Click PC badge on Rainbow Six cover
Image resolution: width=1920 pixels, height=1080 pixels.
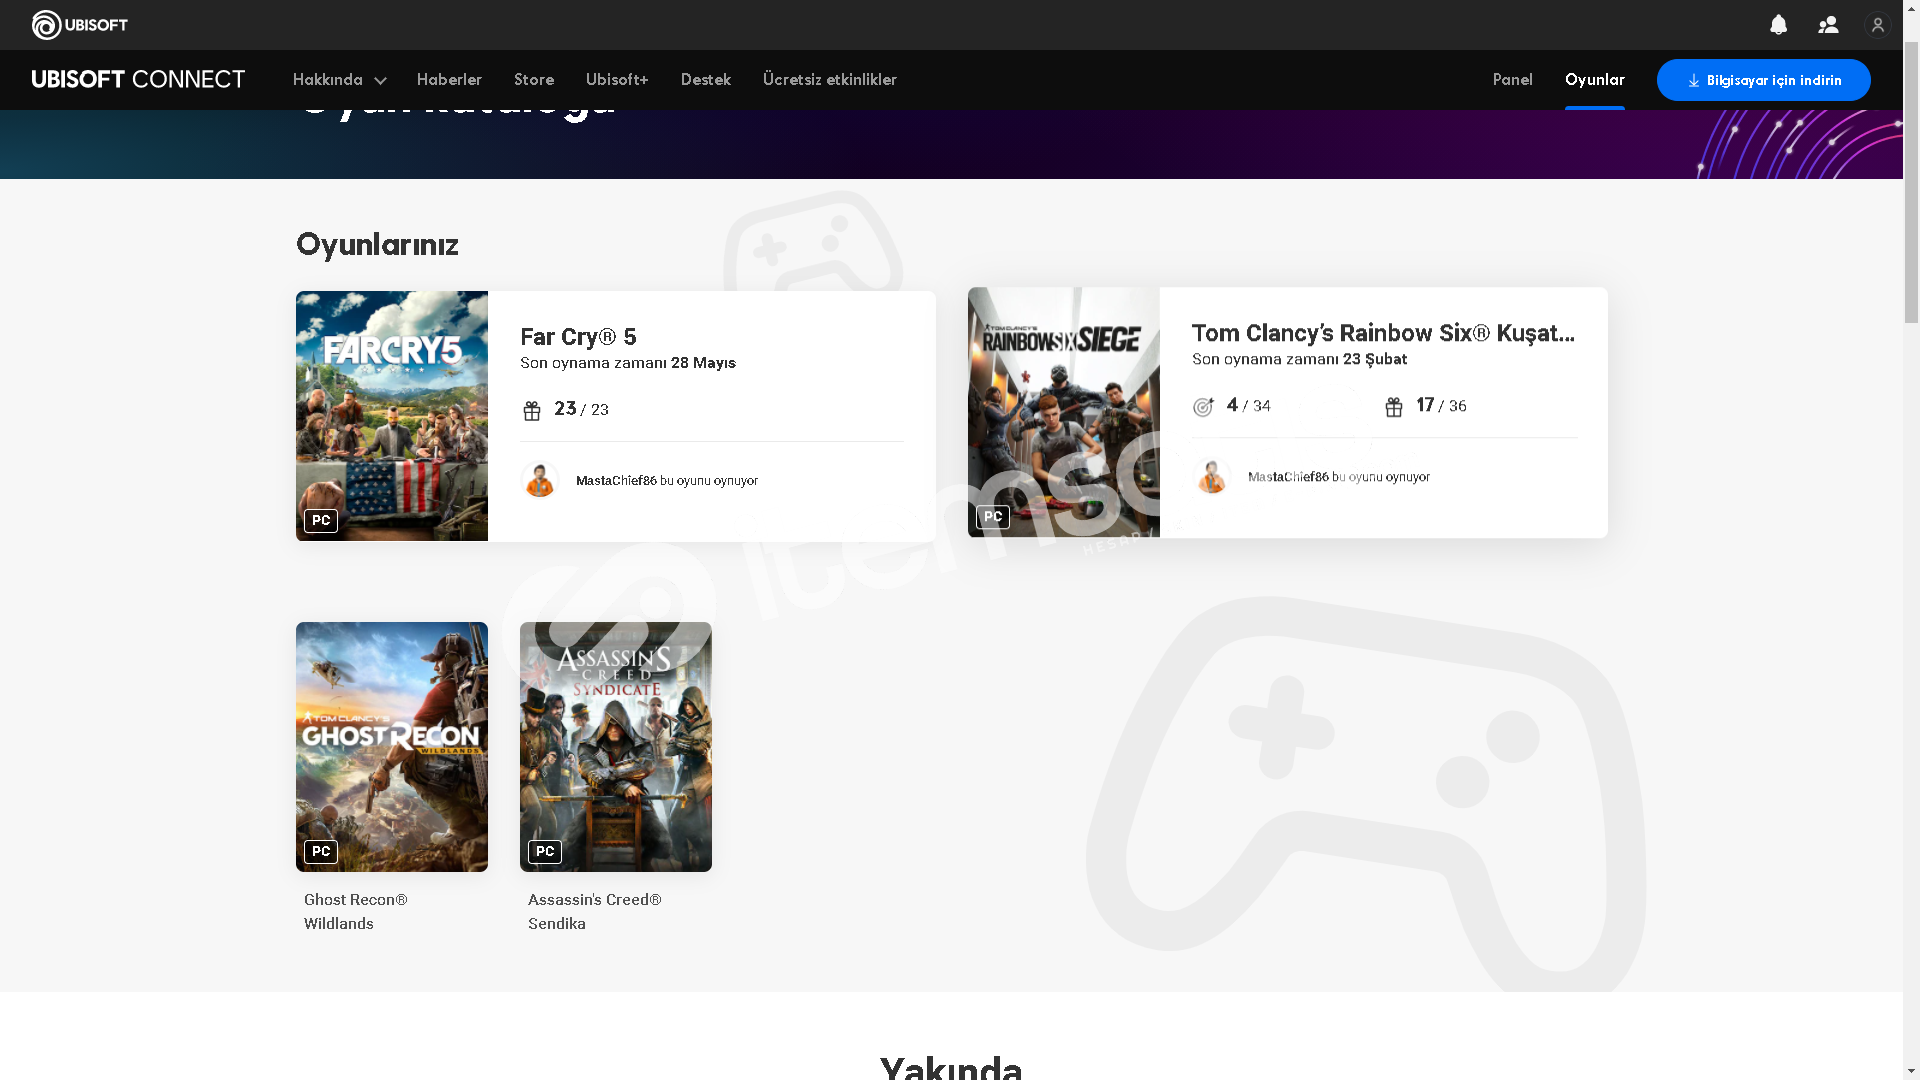point(993,516)
